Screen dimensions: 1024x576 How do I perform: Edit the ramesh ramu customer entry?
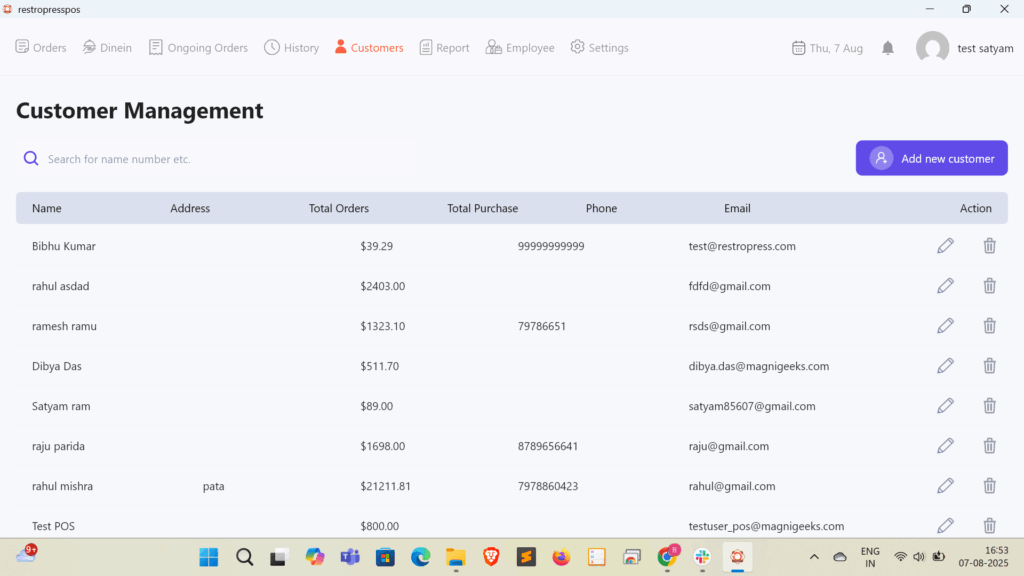[x=945, y=326]
